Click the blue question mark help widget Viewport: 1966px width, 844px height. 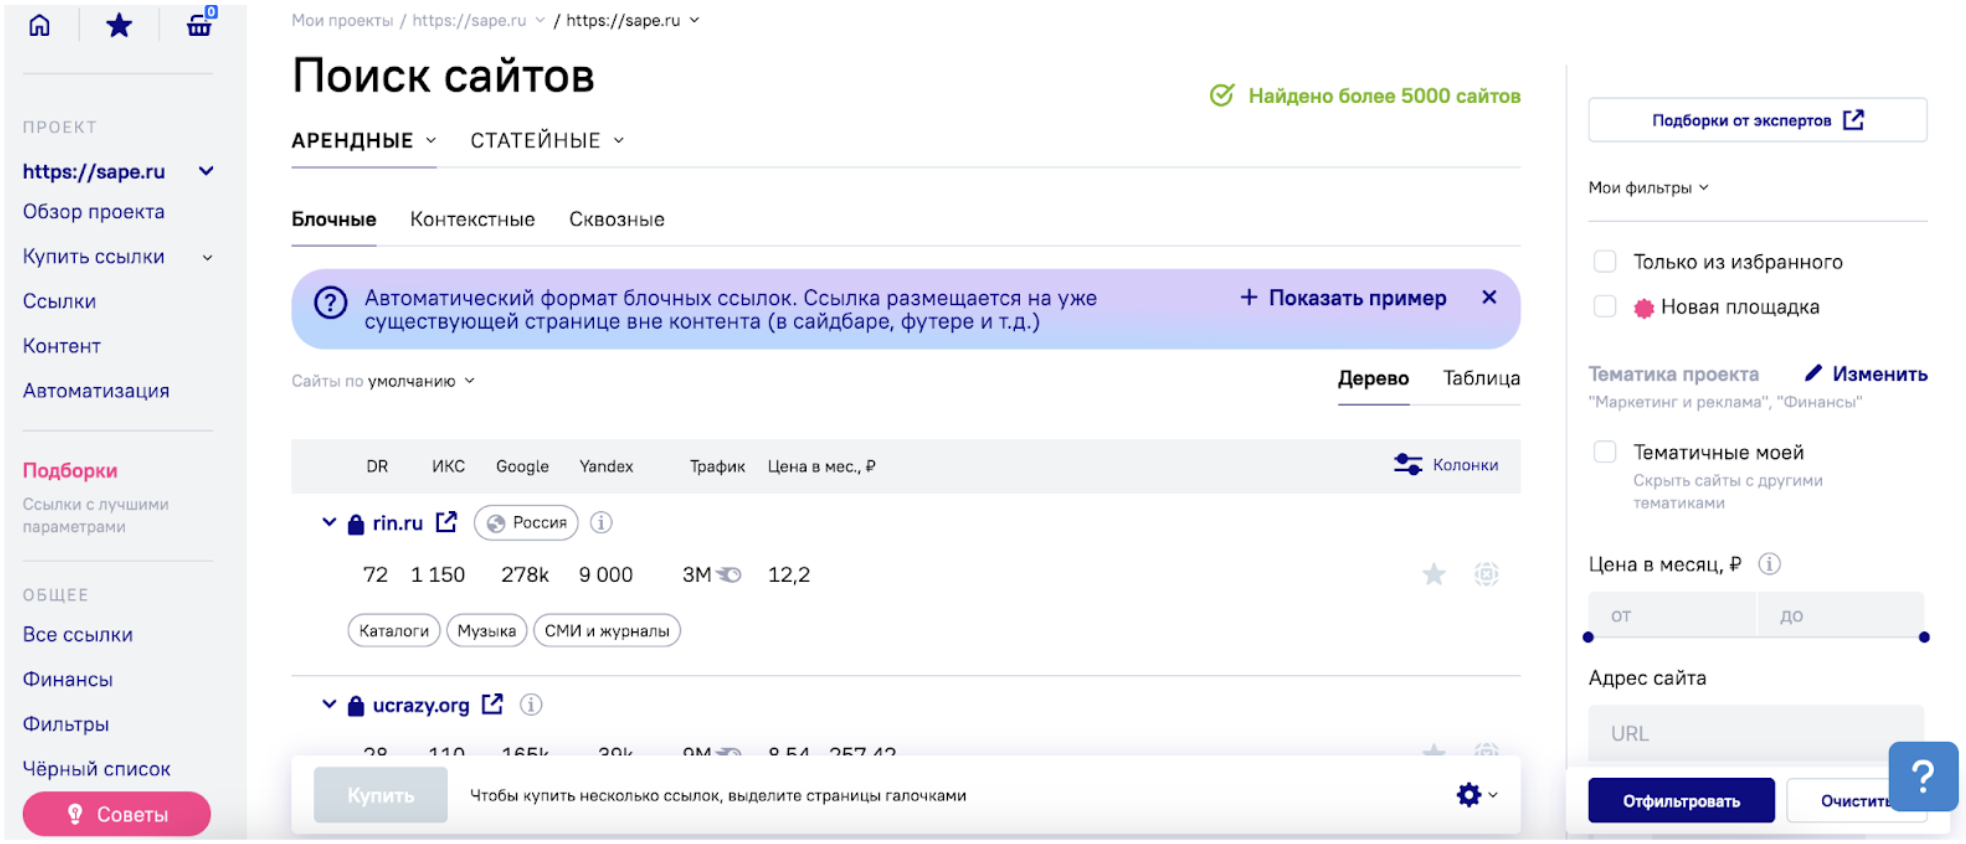pos(1922,776)
